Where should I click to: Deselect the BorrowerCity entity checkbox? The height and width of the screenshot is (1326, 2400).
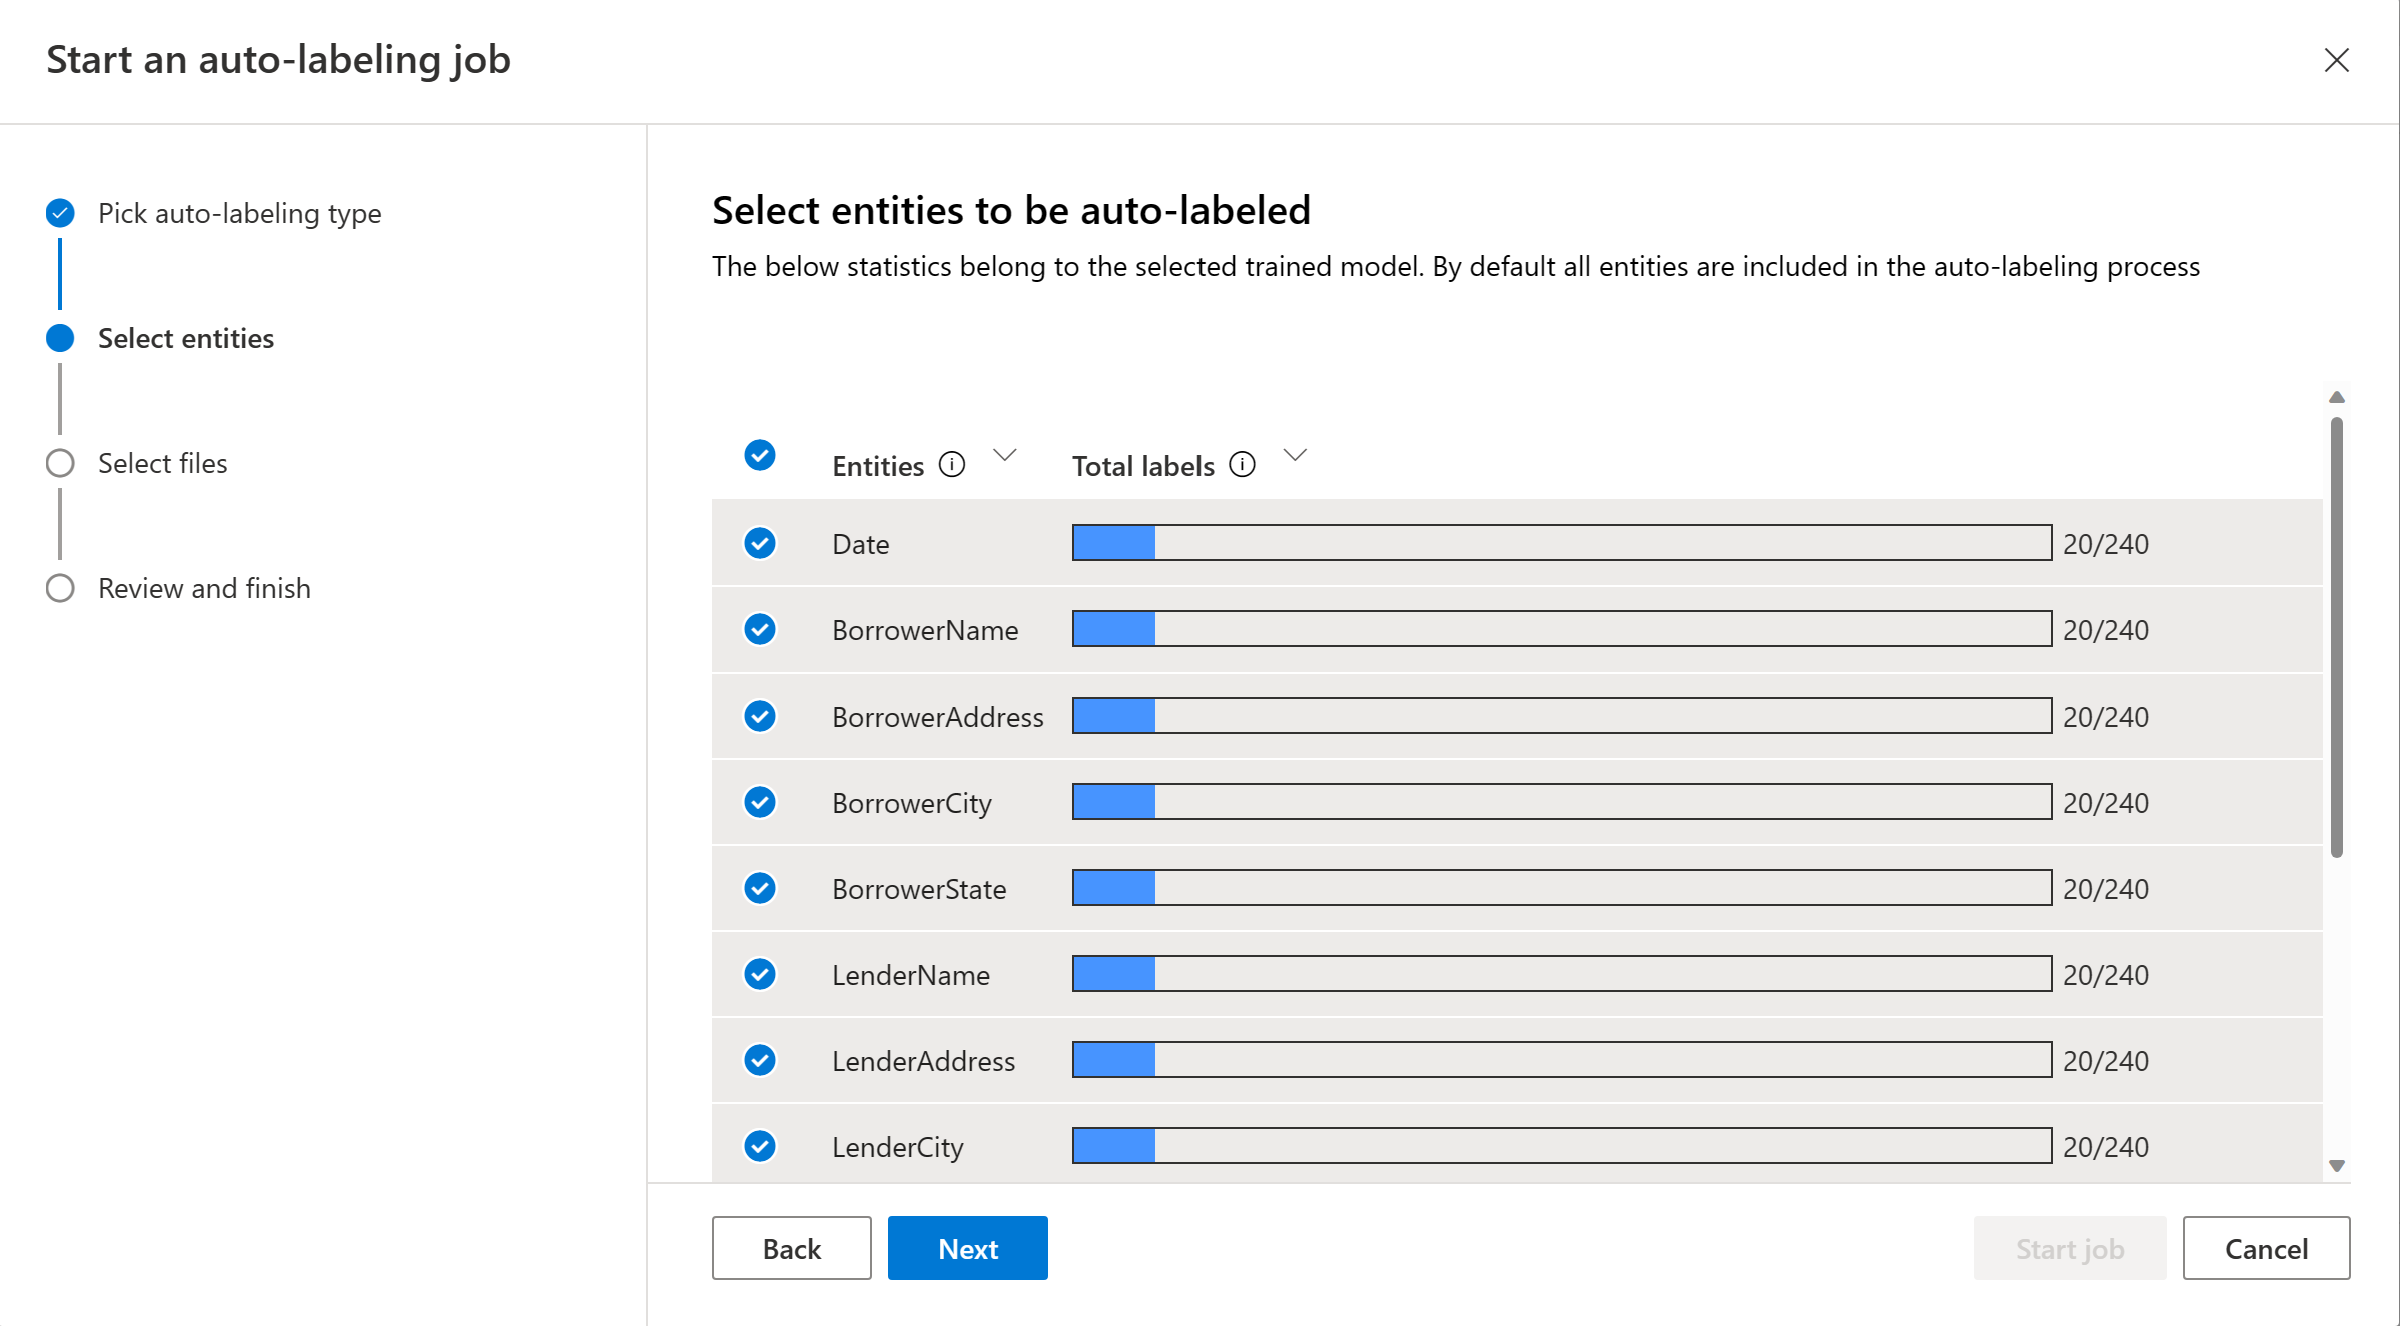760,802
